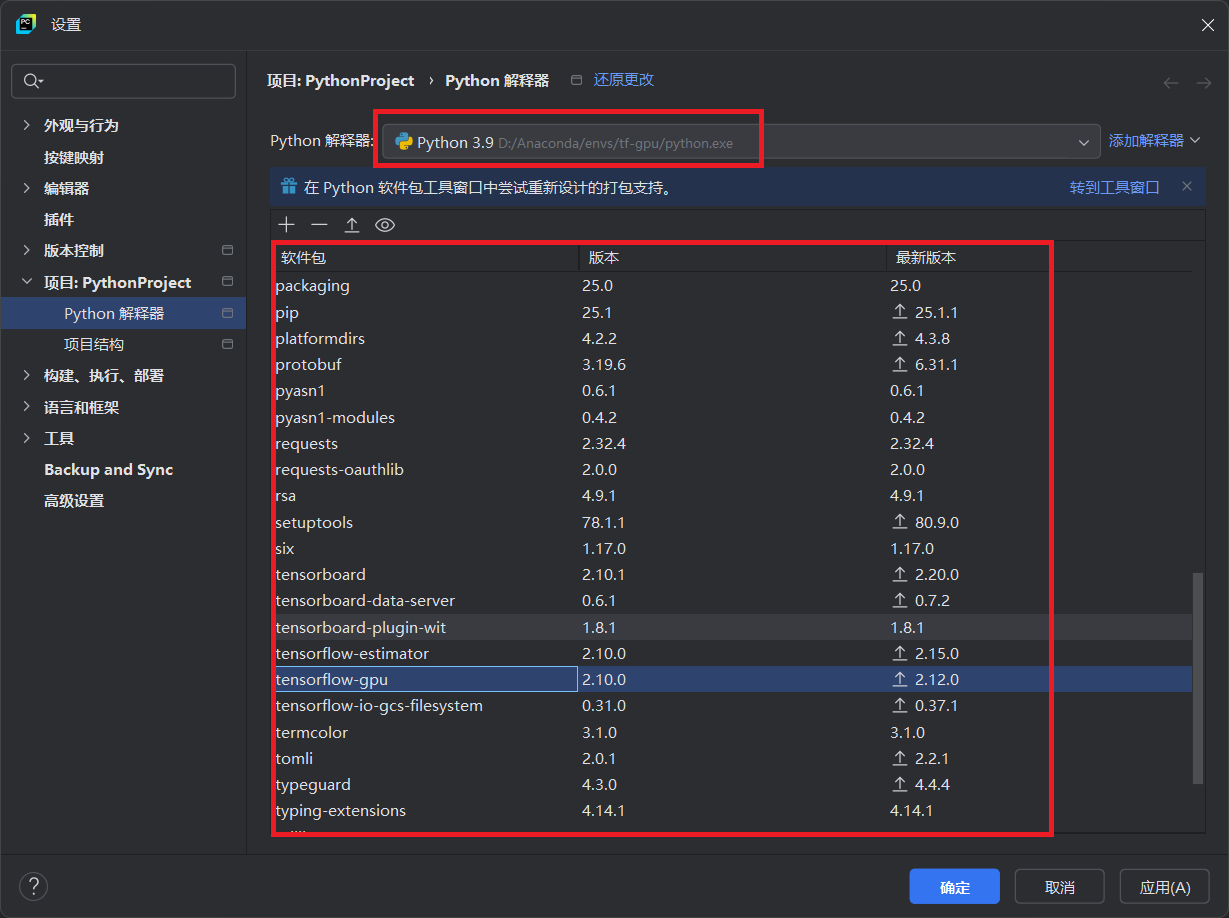This screenshot has height=918, width=1229.
Task: Navigate back with the left arrow
Action: point(1171,83)
